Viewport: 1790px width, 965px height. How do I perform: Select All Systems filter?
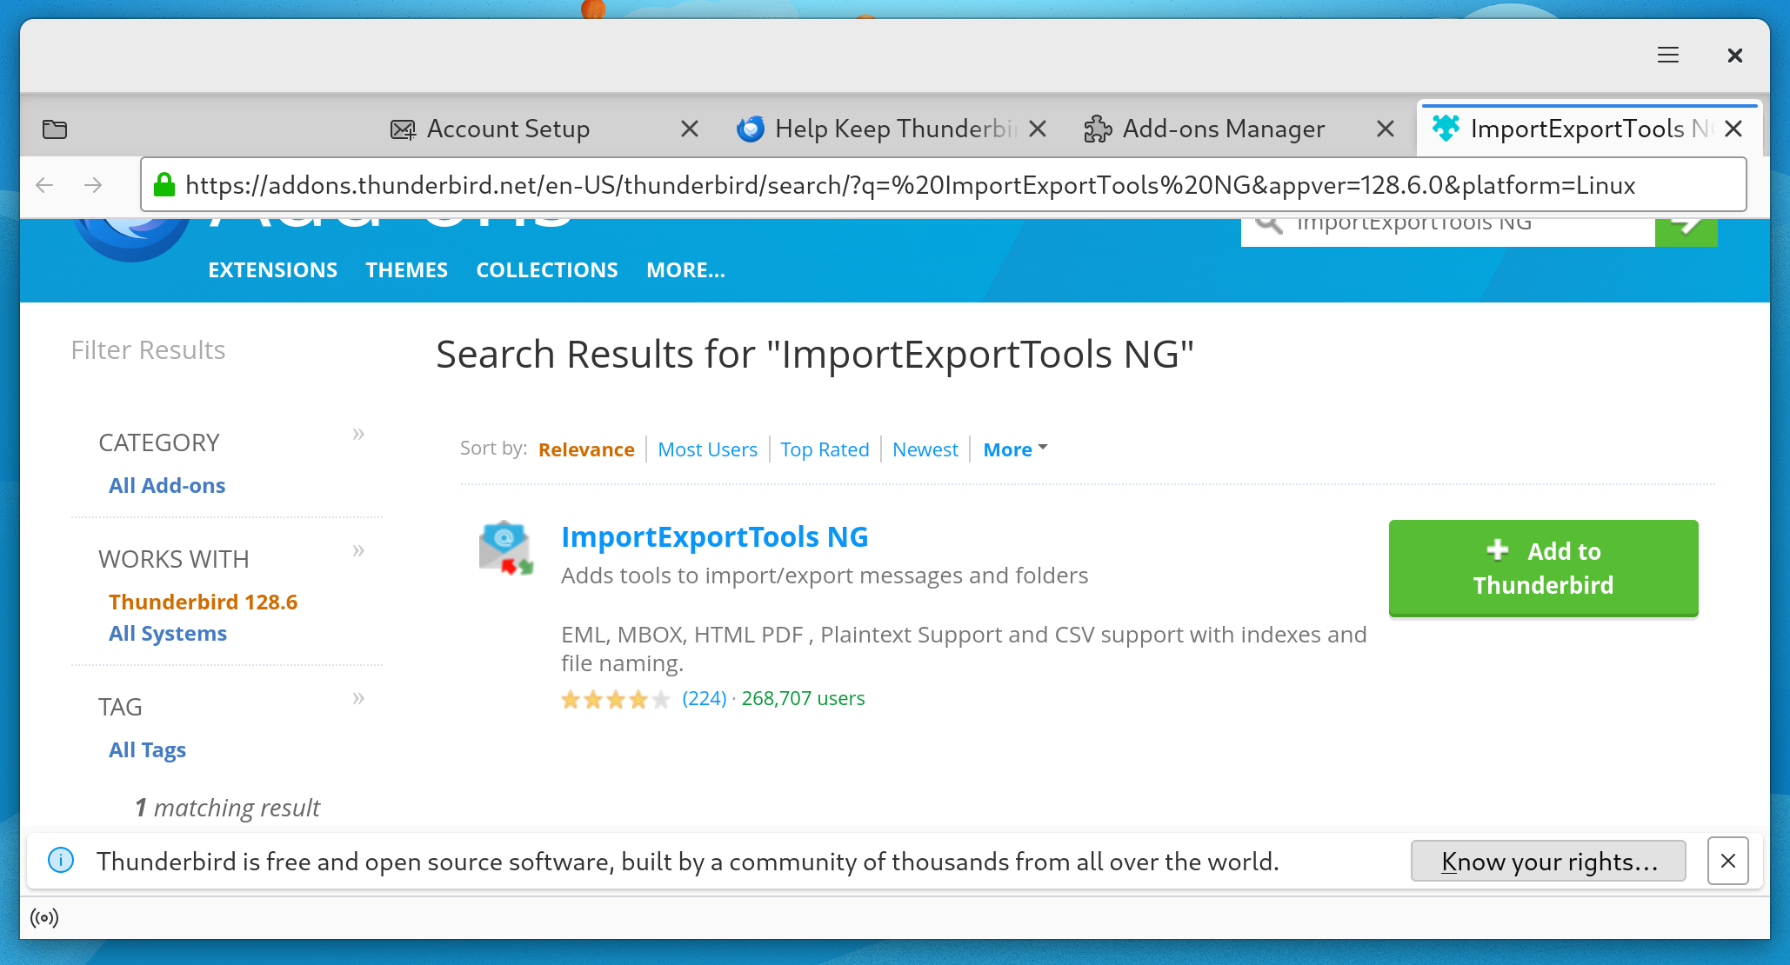168,634
